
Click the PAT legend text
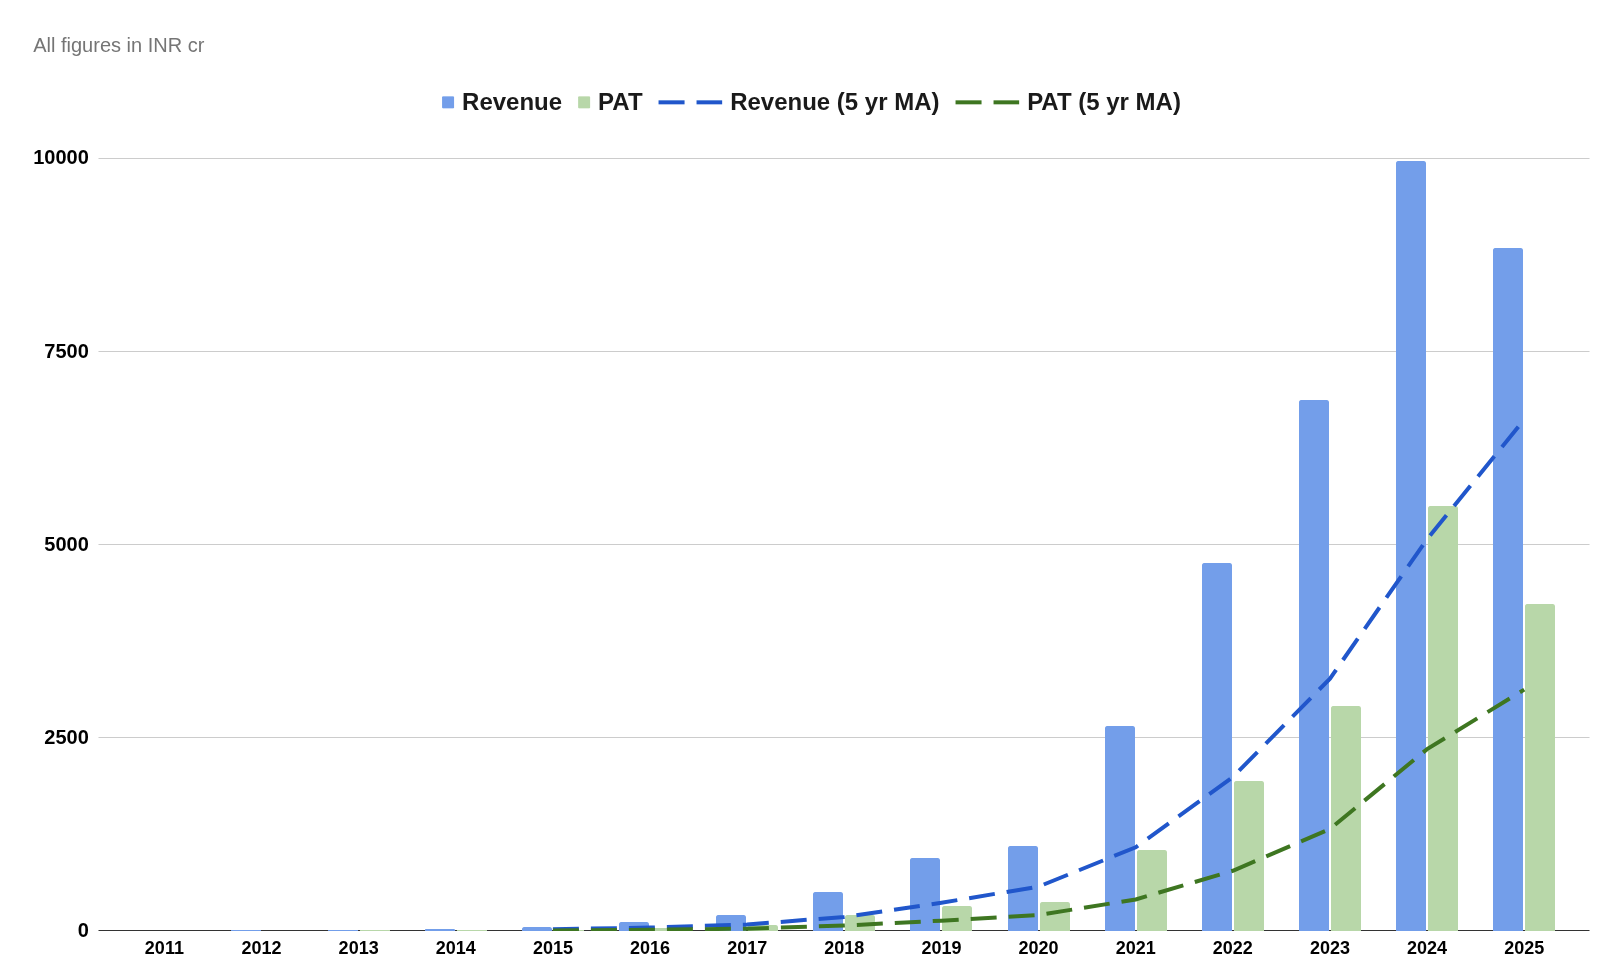(620, 102)
